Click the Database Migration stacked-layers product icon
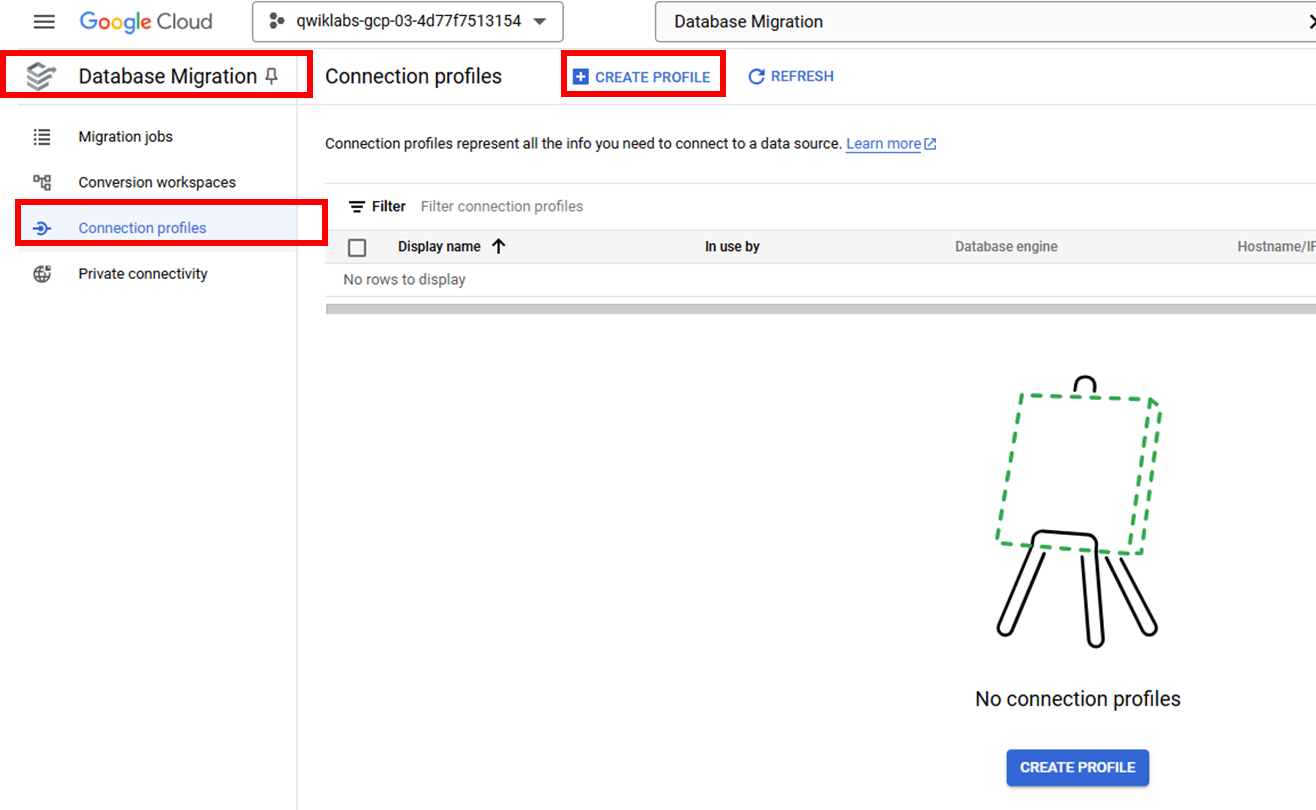This screenshot has height=810, width=1316. point(40,76)
